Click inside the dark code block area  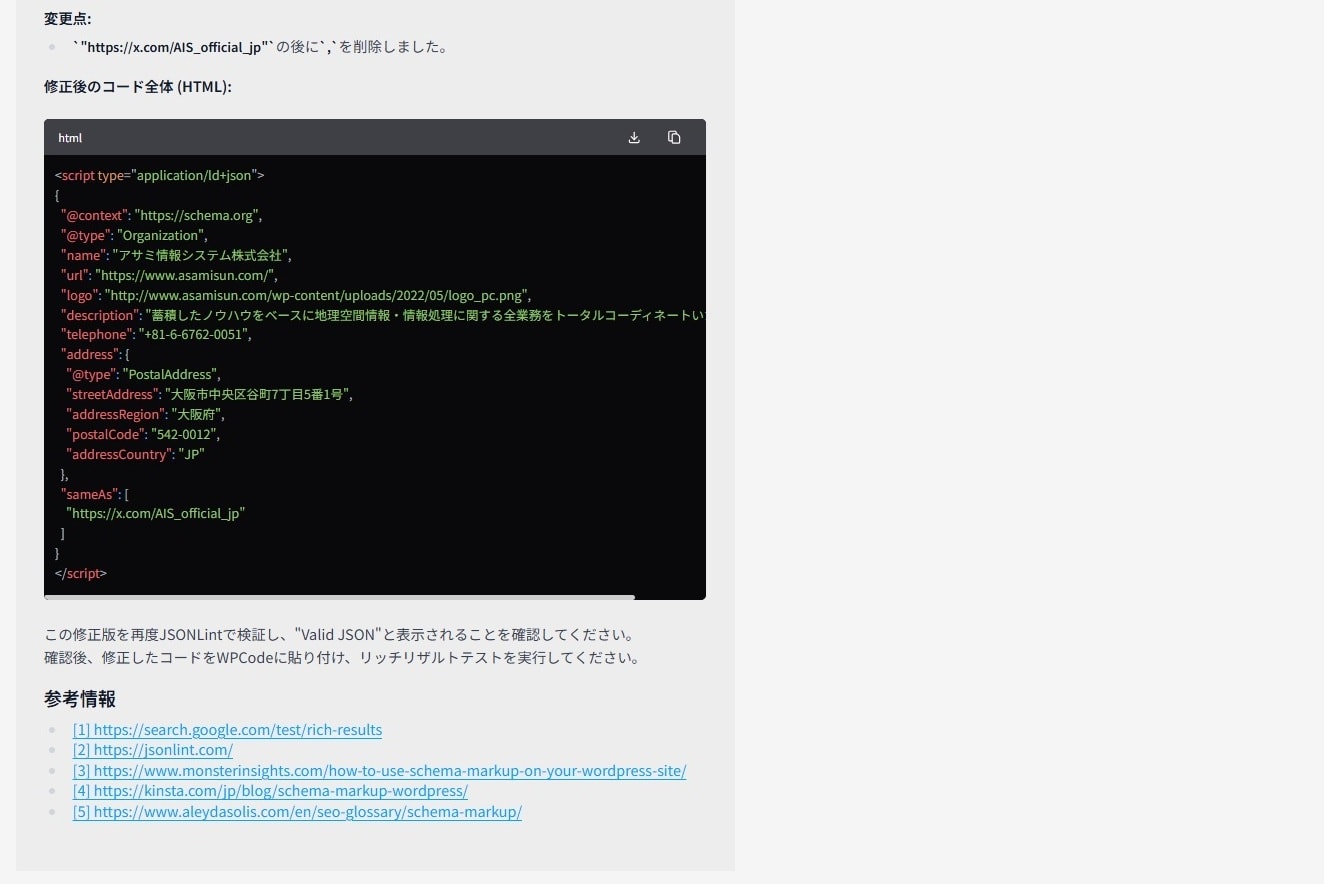(375, 375)
